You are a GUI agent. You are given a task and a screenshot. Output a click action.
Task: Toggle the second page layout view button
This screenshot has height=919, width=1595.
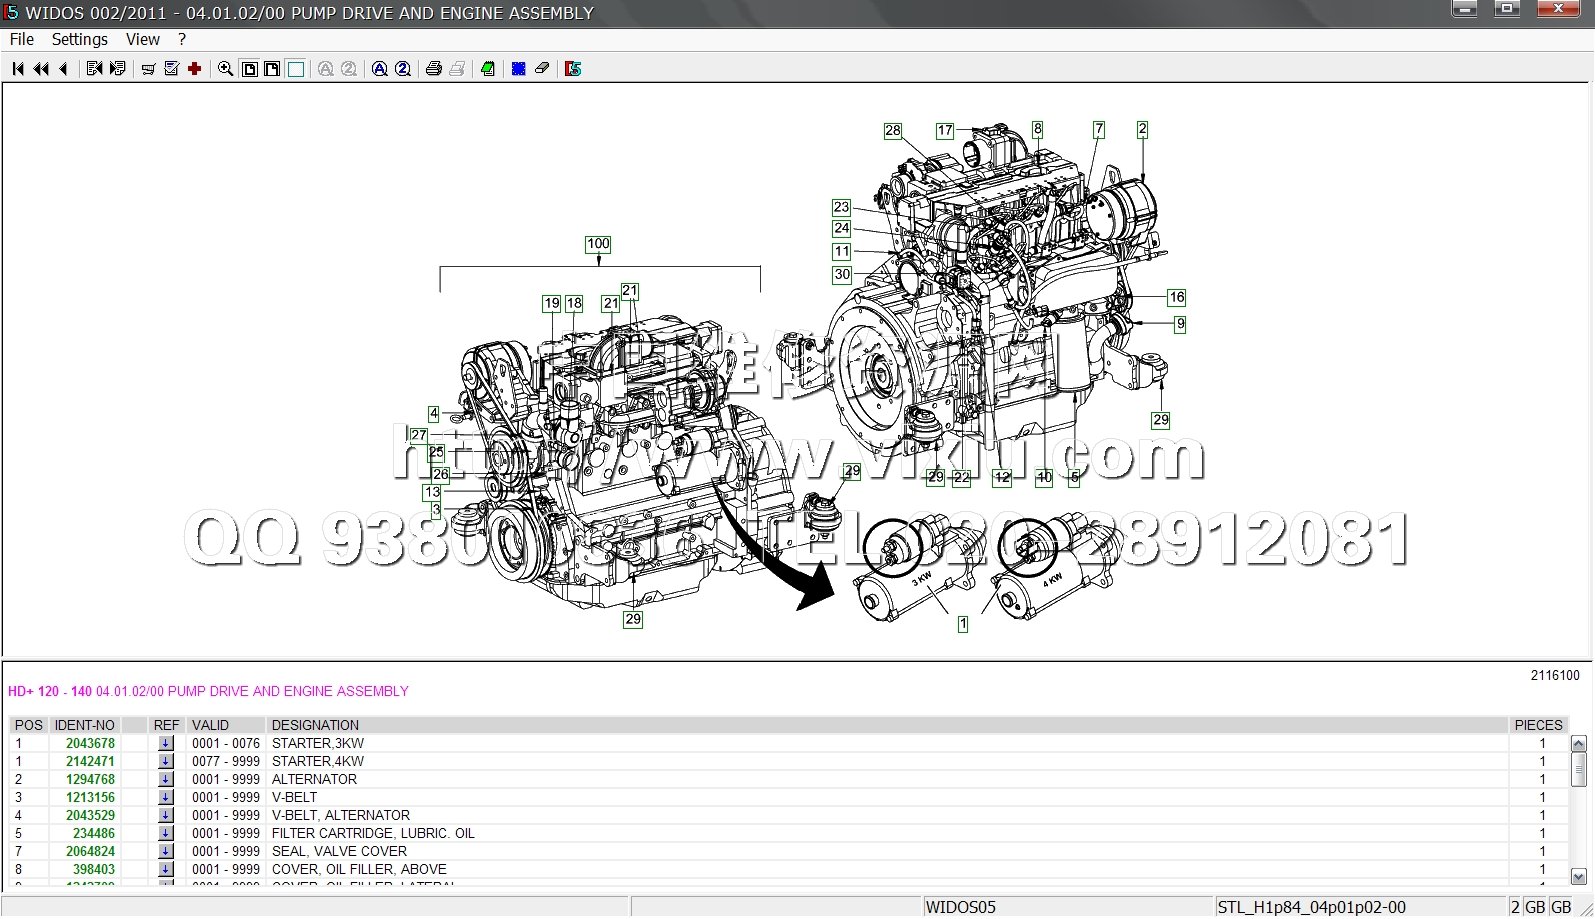[x=272, y=69]
